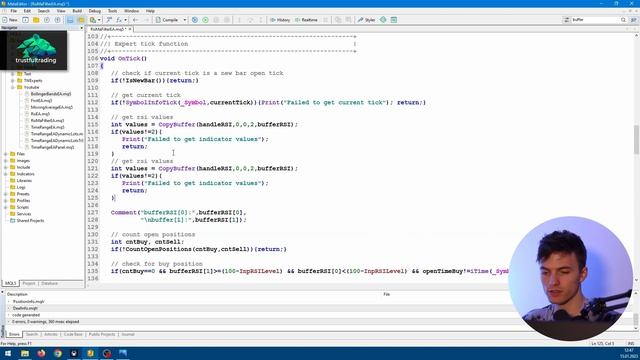Select MovingAverageEA.mq5 in Navigator

(51, 107)
